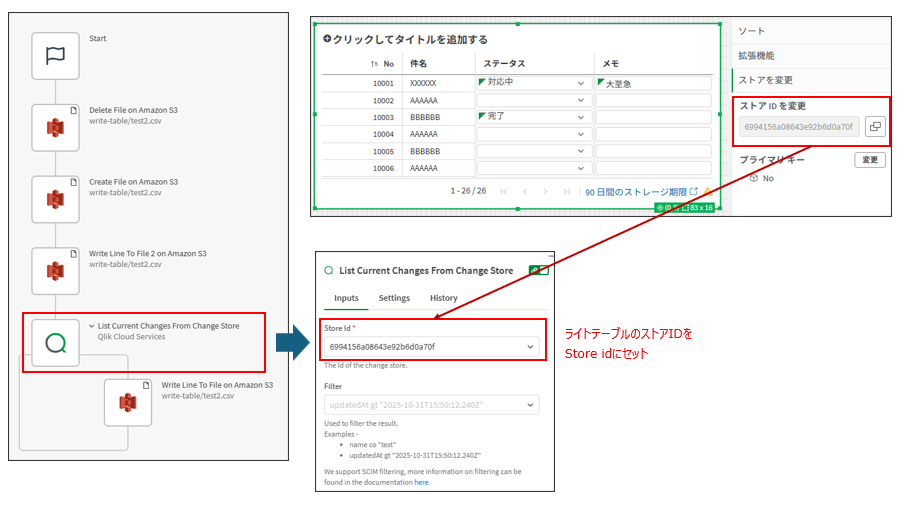906x507 pixels.
Task: Click the storage limit warning triangle icon
Action: [708, 191]
